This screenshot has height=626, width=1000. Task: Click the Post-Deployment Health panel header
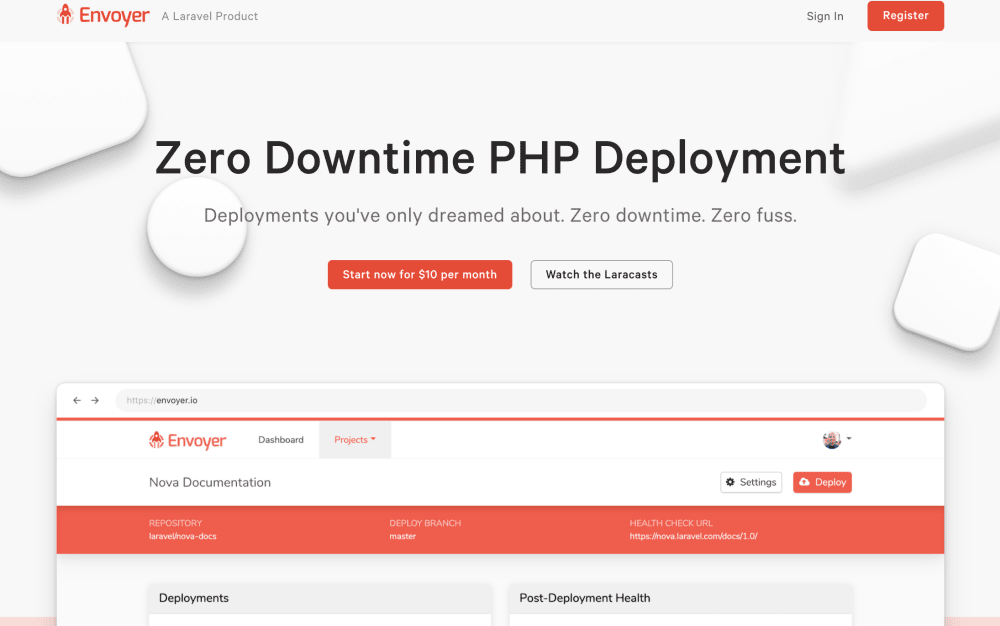click(585, 598)
